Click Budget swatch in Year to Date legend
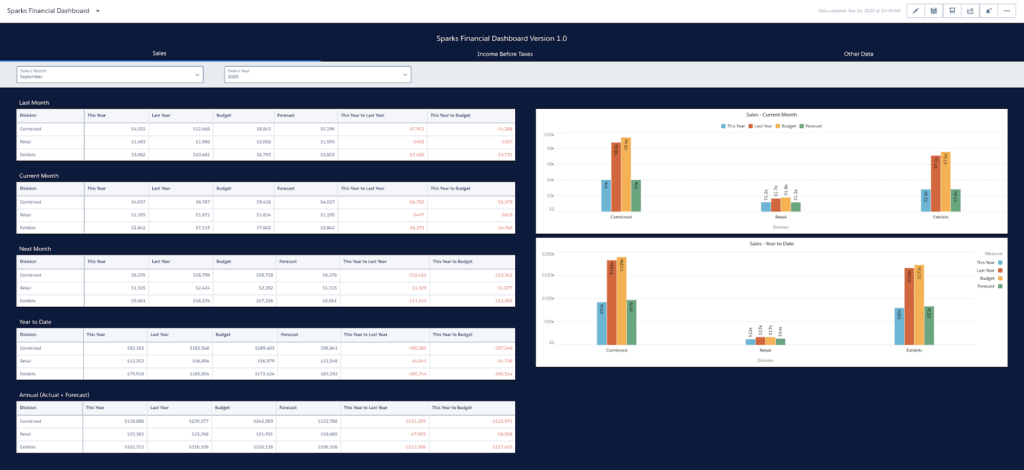1024x470 pixels. coord(999,278)
